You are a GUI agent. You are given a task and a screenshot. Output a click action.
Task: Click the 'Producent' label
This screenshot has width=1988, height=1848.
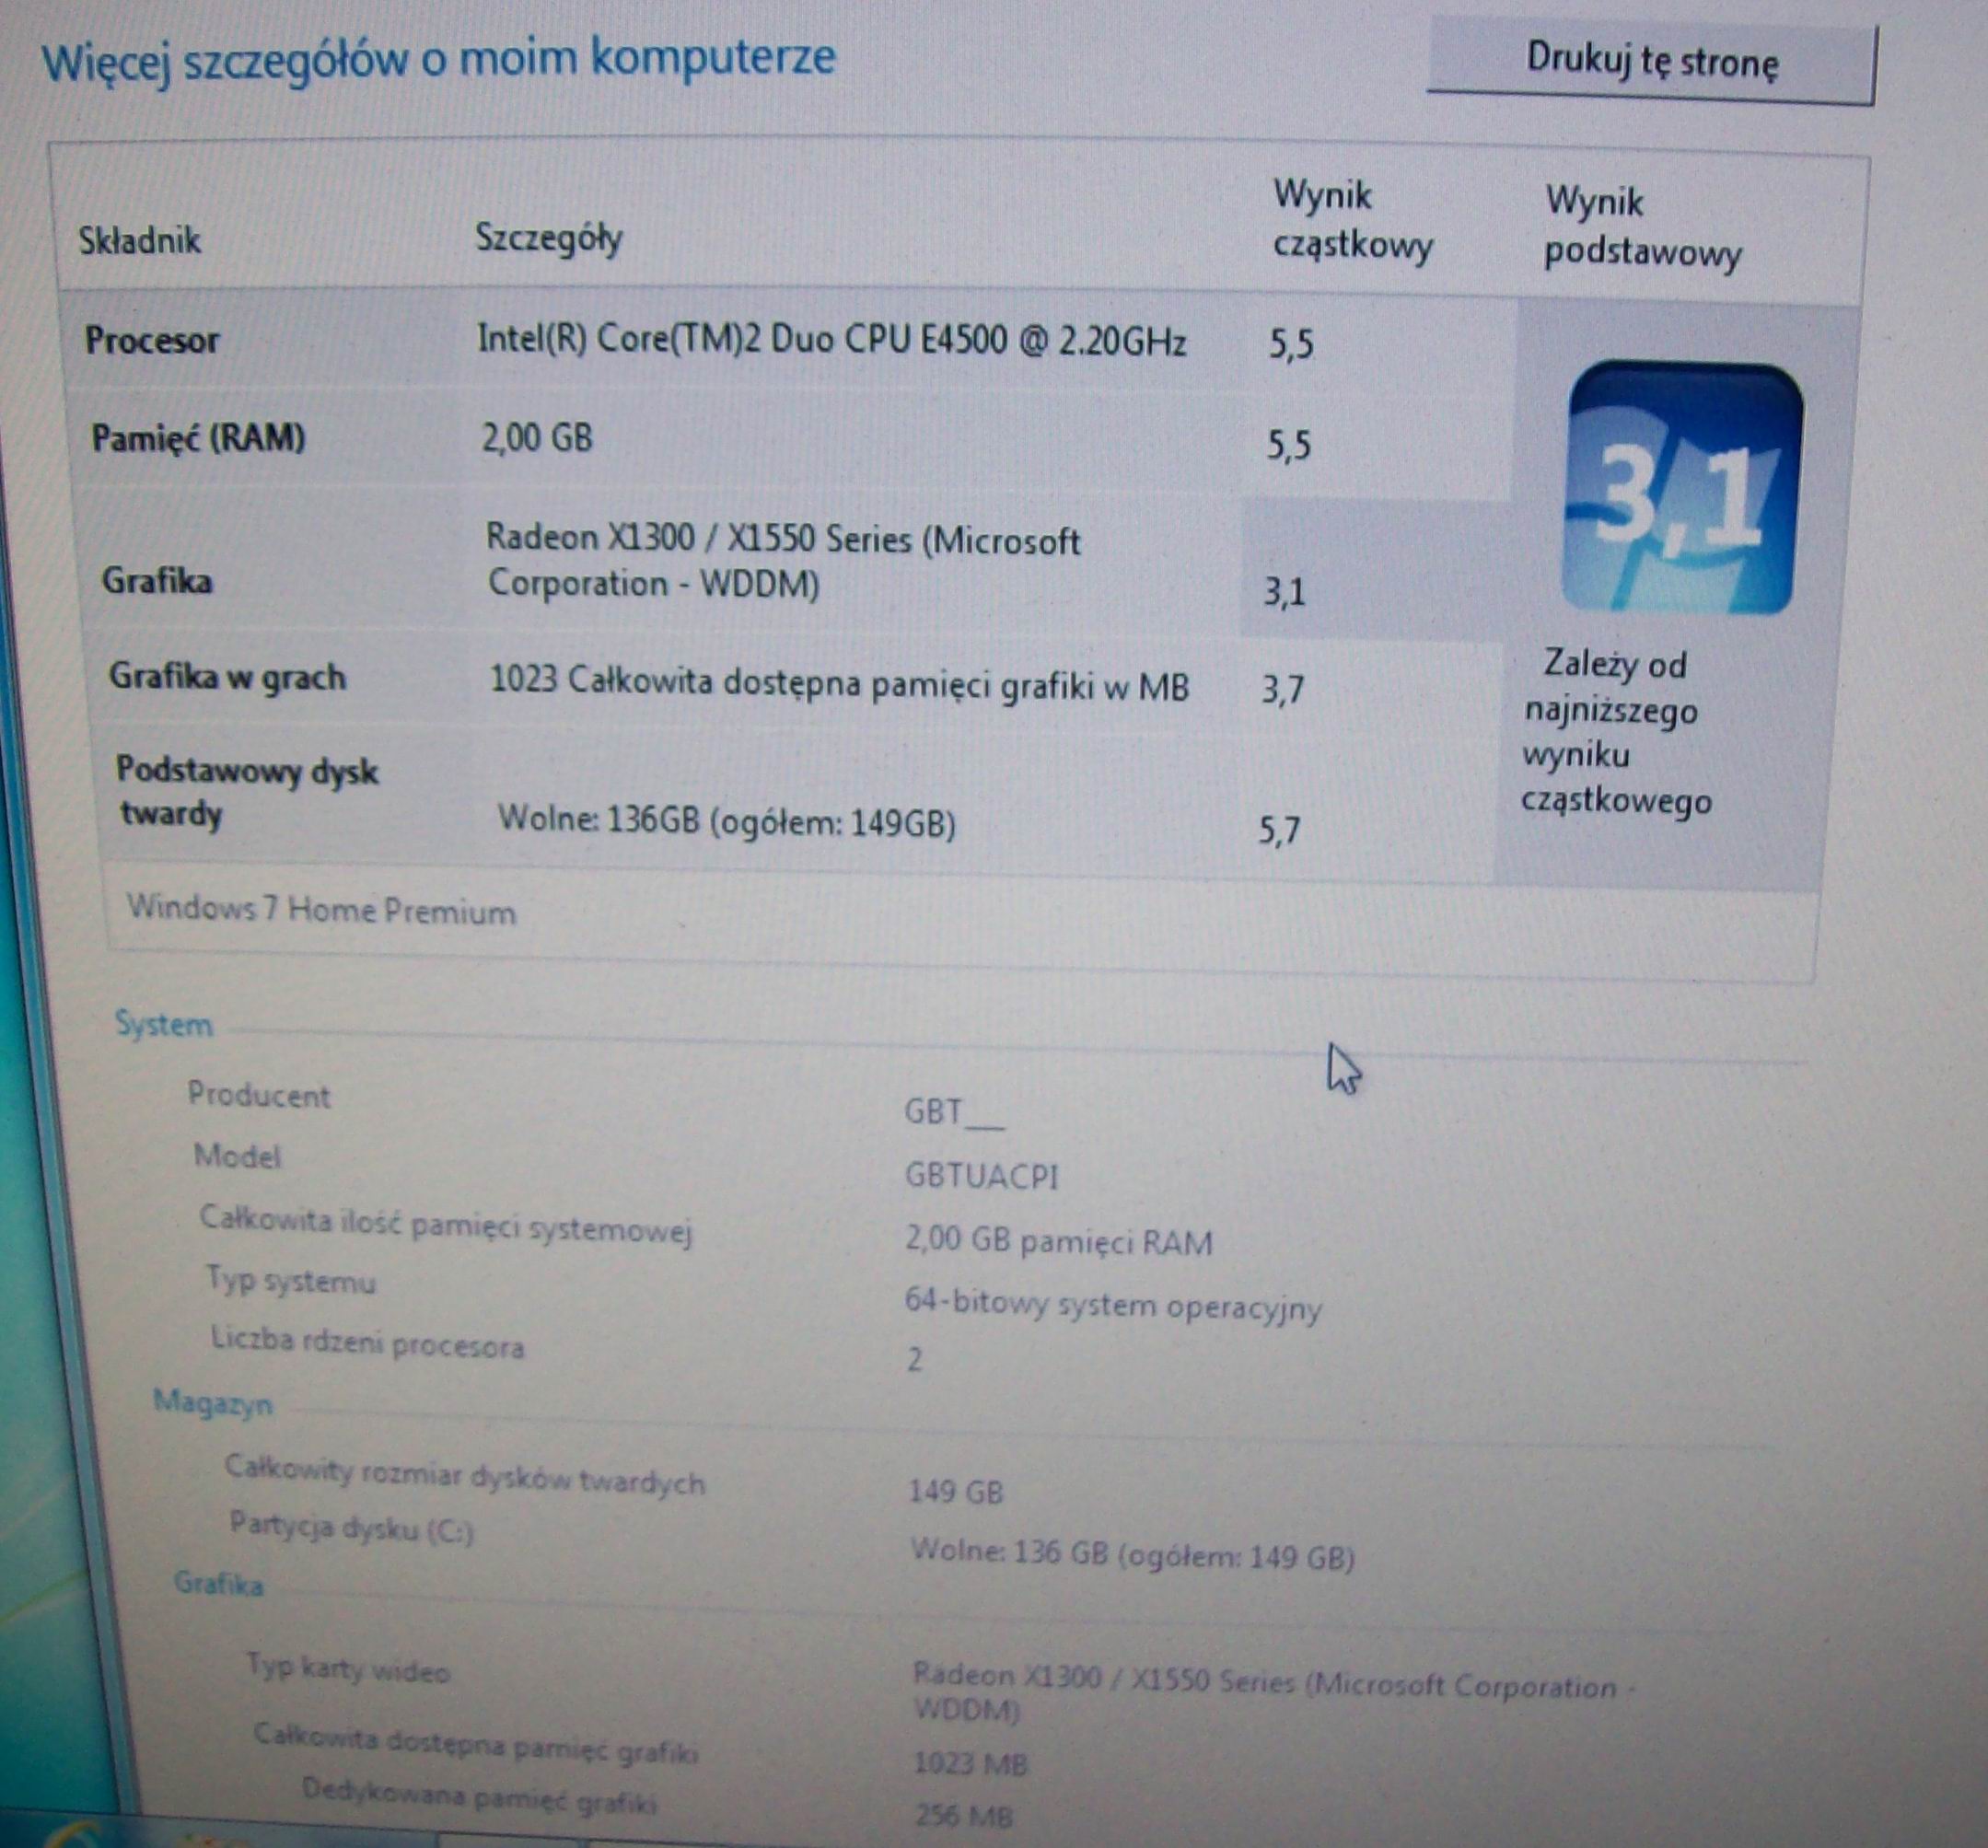258,1095
